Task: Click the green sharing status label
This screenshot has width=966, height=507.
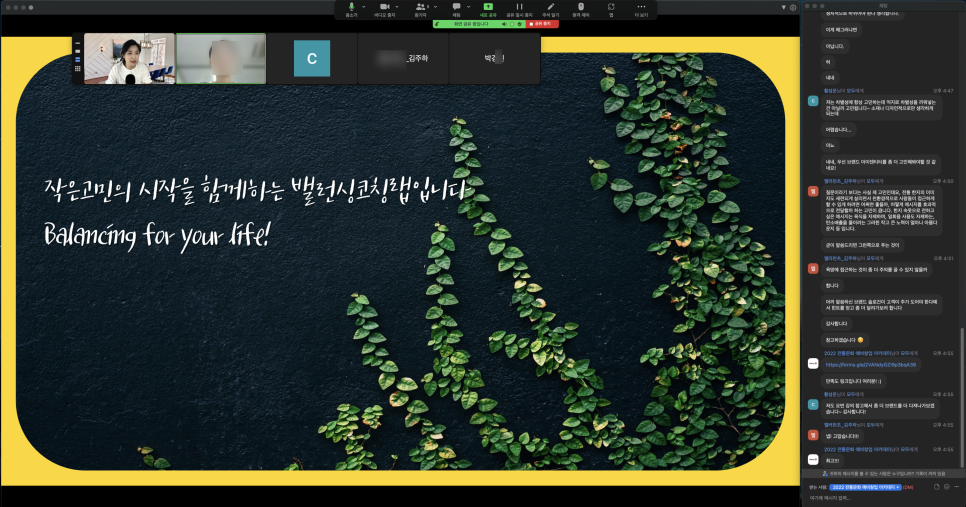Action: [x=471, y=24]
